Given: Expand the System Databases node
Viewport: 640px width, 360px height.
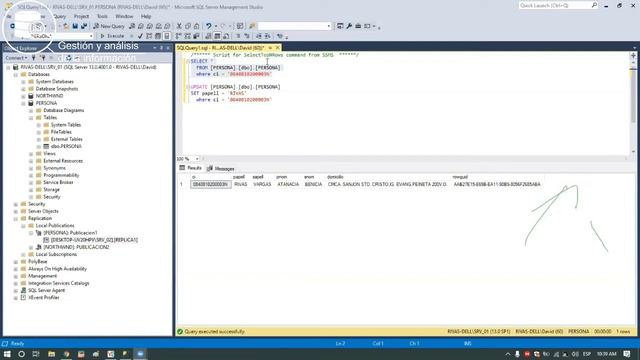Looking at the screenshot, I should click(23, 82).
